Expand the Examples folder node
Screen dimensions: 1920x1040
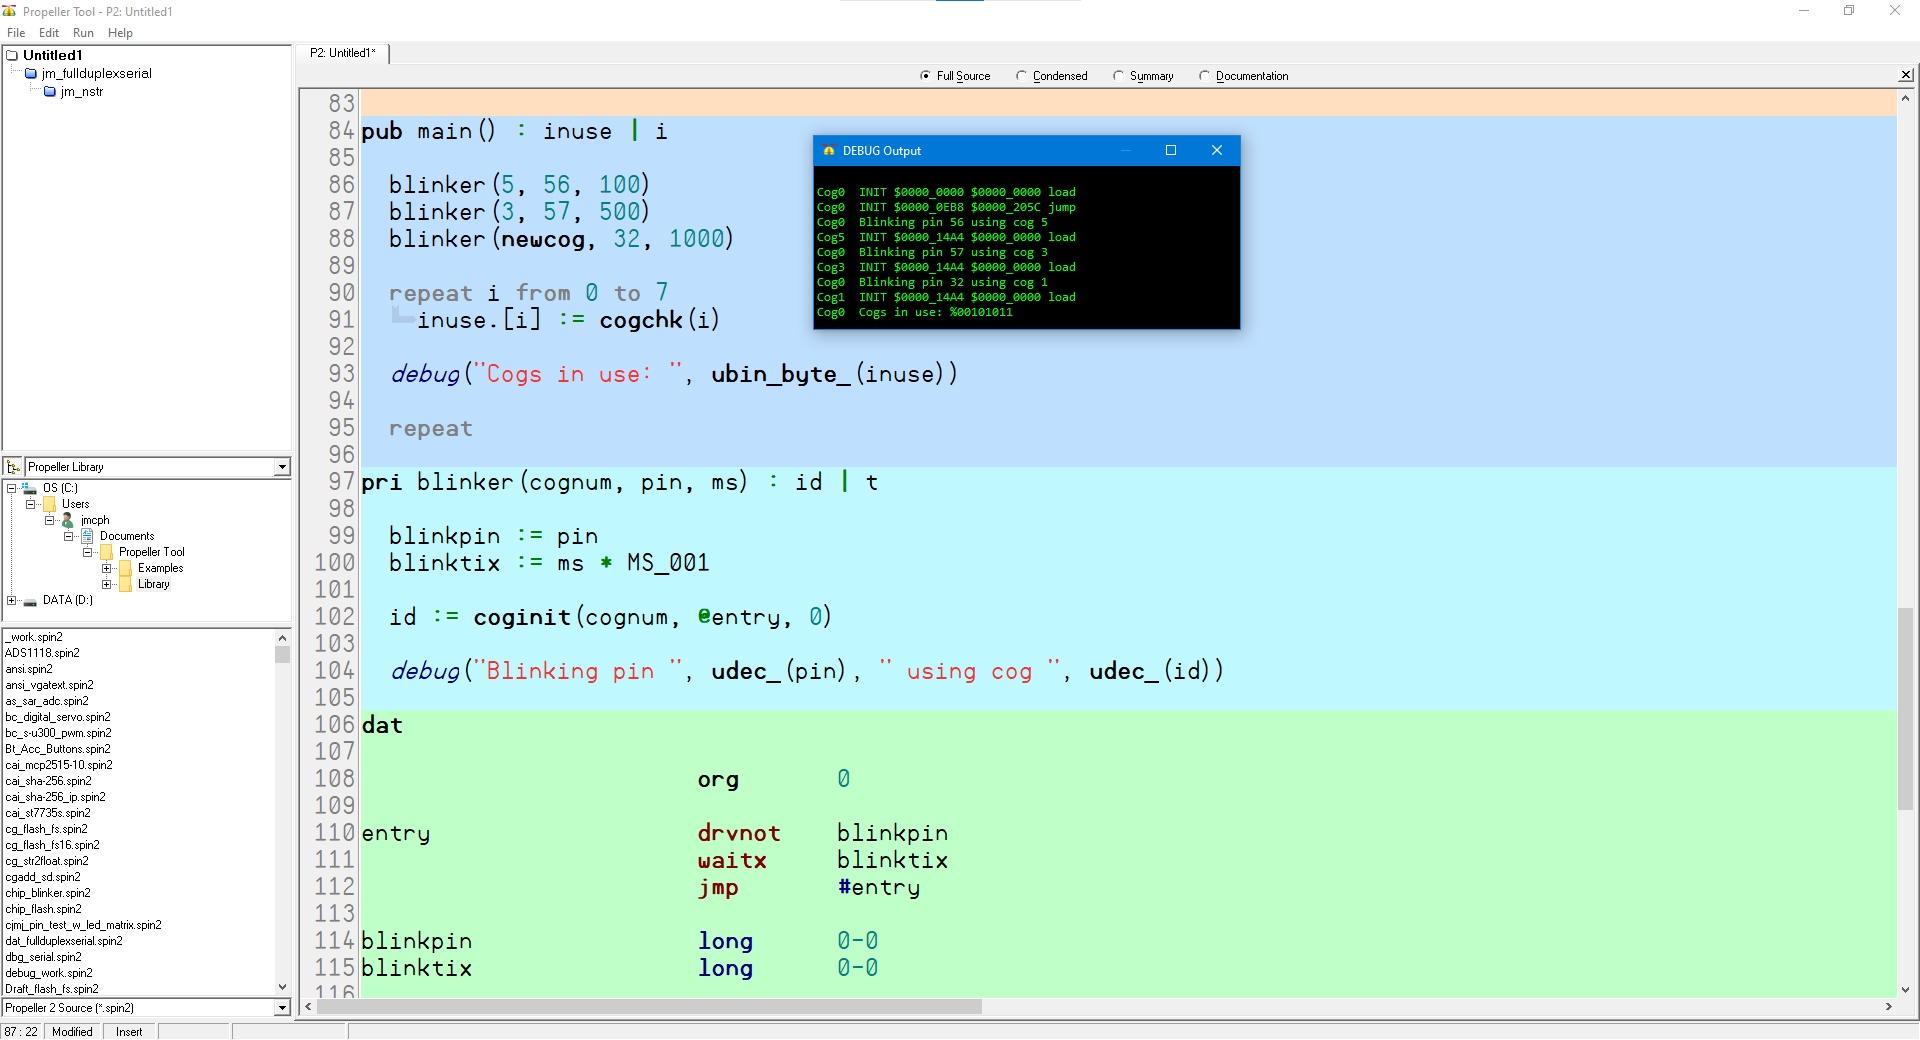tap(107, 569)
